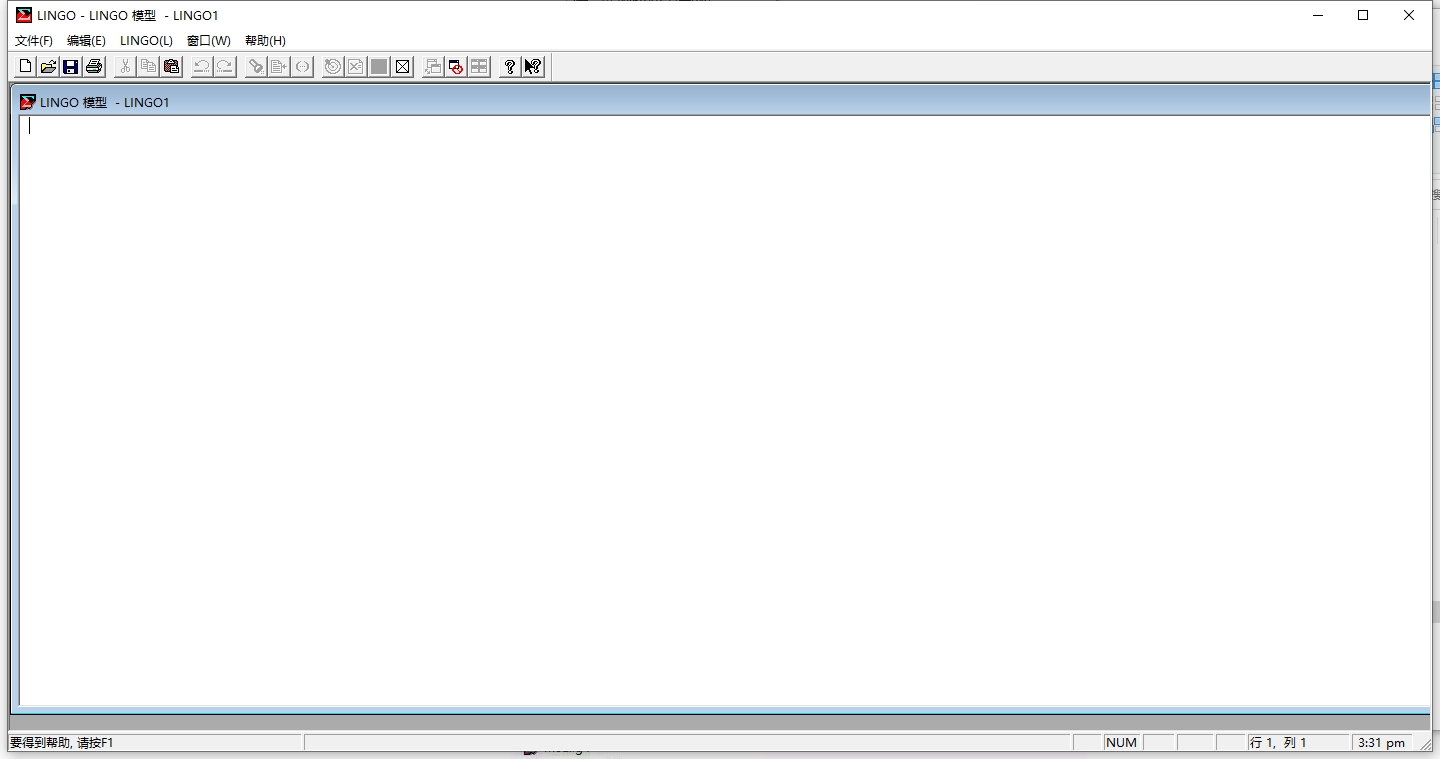Maximize the LINGO main window

1363,15
